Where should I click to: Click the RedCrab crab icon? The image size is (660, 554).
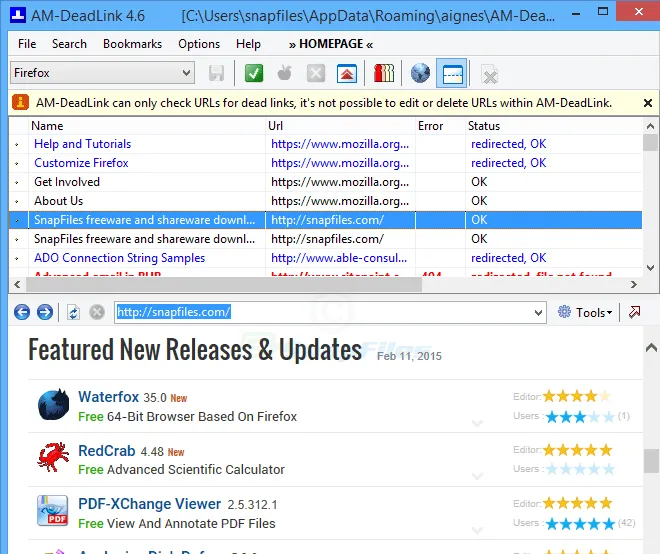(53, 457)
